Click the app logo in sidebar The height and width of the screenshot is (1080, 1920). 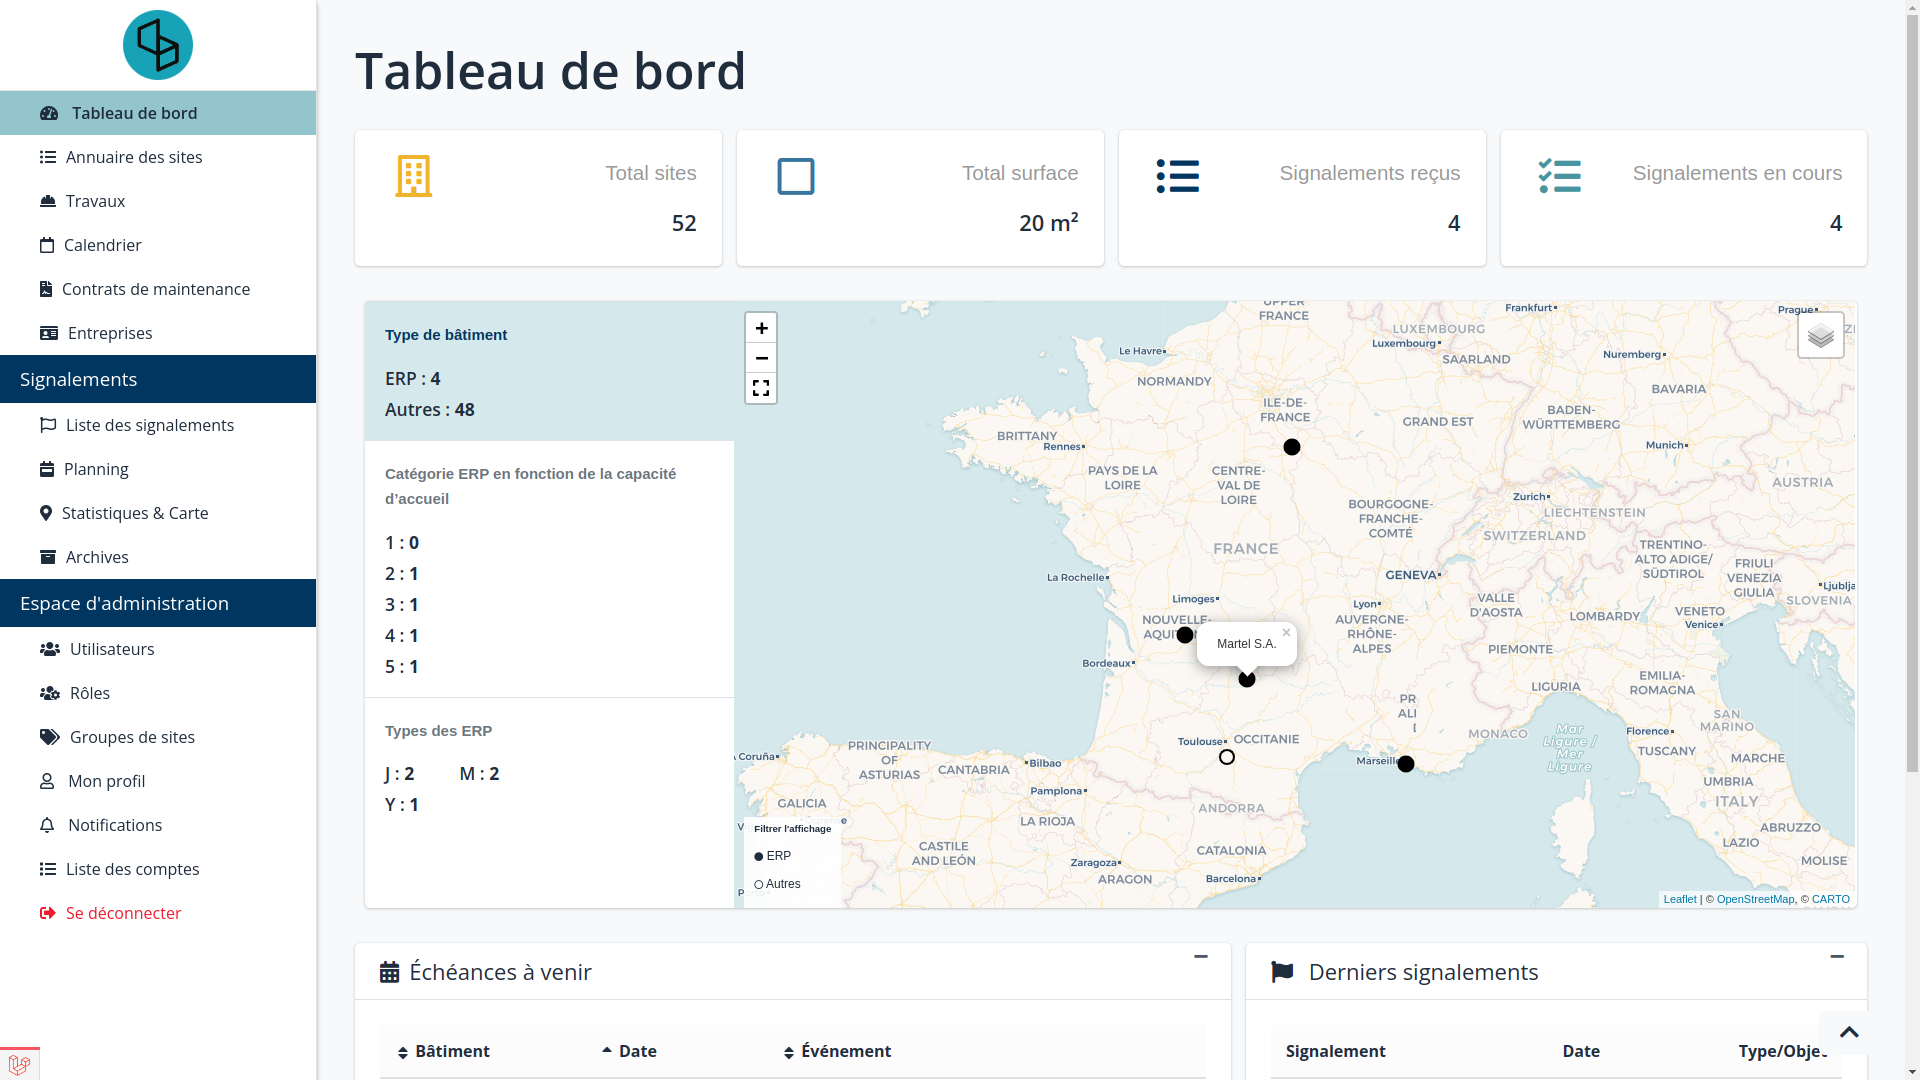point(158,45)
